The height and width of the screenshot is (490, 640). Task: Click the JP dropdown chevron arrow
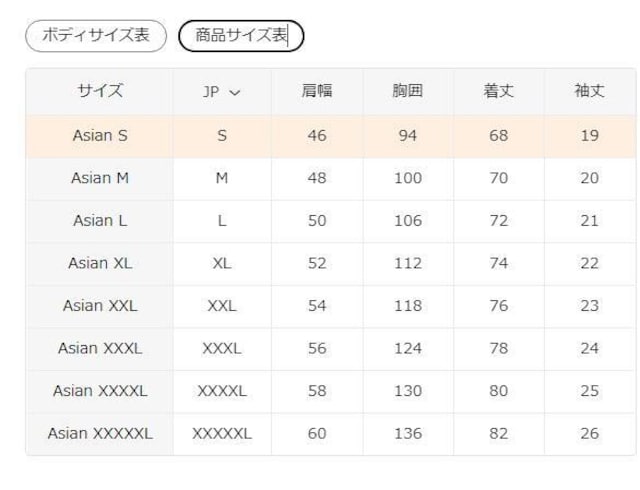[235, 92]
